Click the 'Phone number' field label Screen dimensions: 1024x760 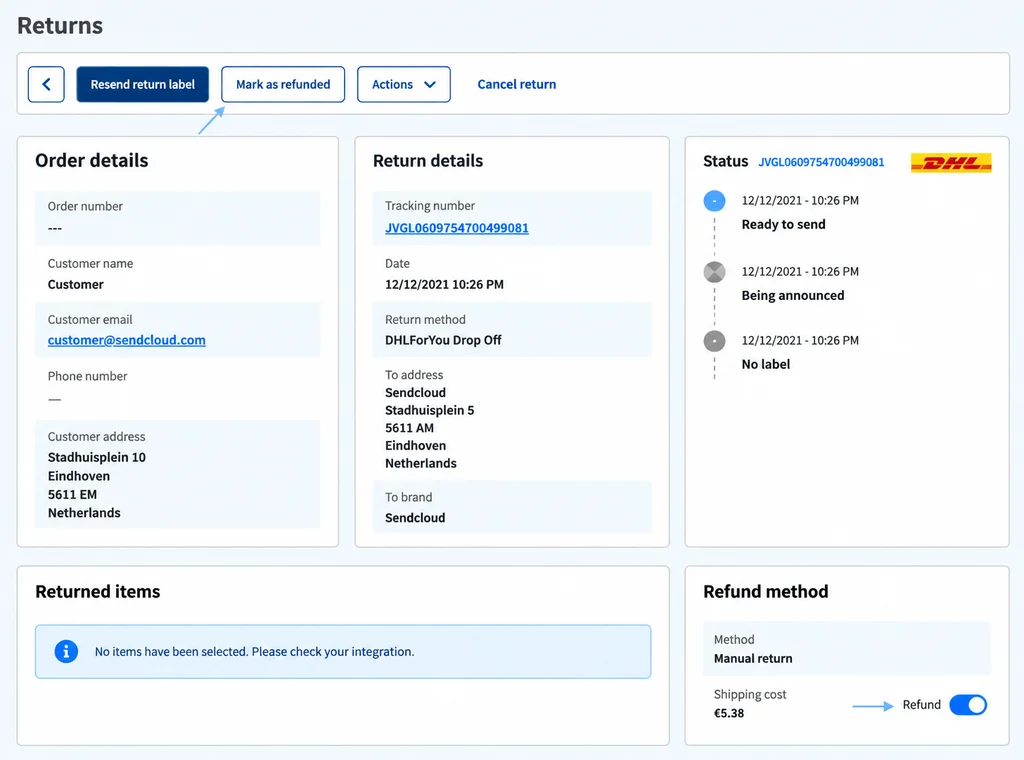coord(88,376)
